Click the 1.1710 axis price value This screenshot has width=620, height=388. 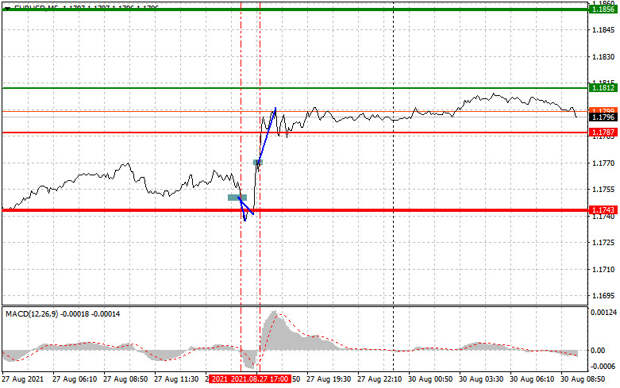point(603,269)
